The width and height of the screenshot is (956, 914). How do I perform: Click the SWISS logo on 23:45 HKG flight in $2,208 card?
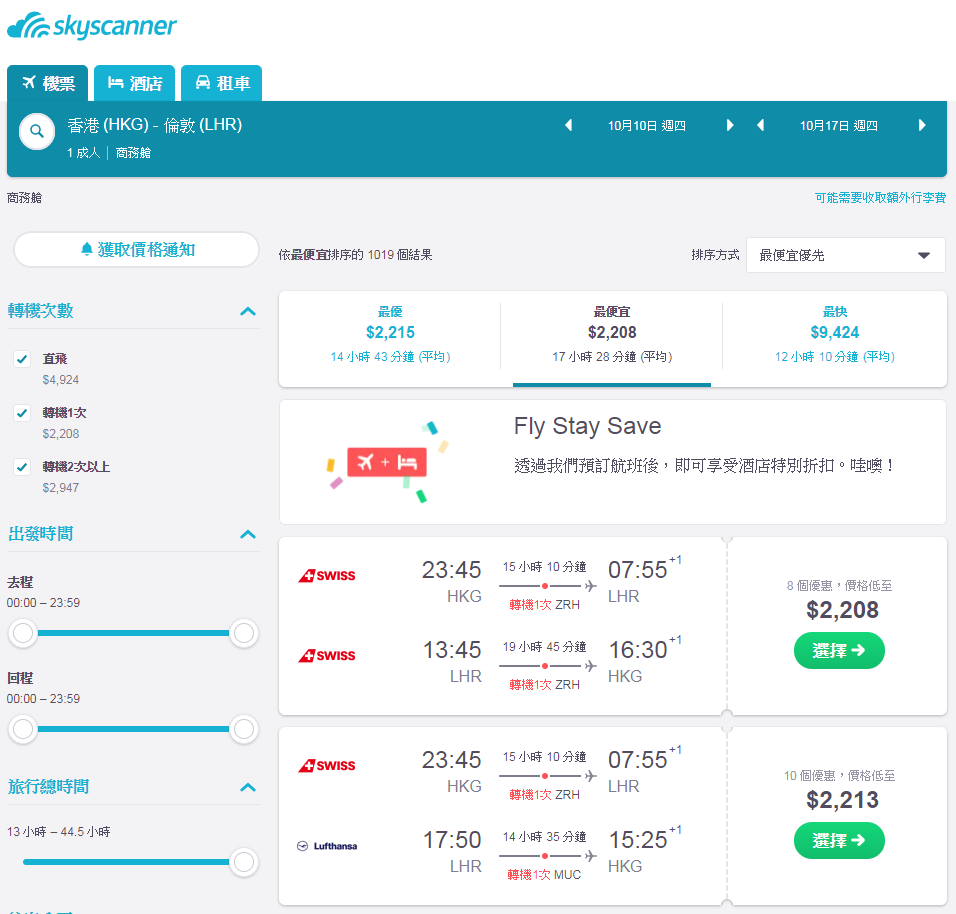(327, 576)
